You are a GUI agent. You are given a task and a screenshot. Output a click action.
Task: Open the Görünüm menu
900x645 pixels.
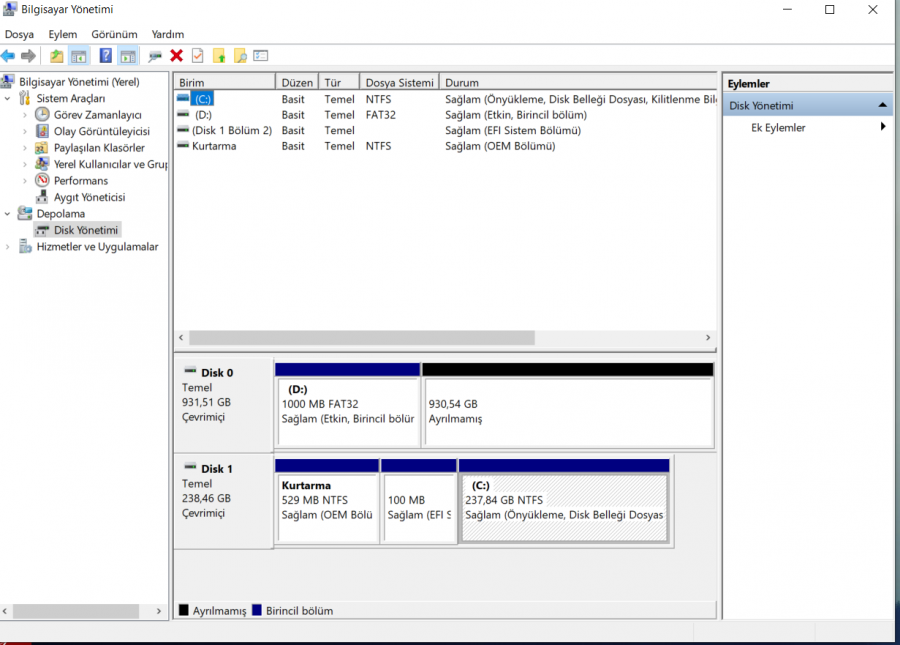click(x=114, y=34)
